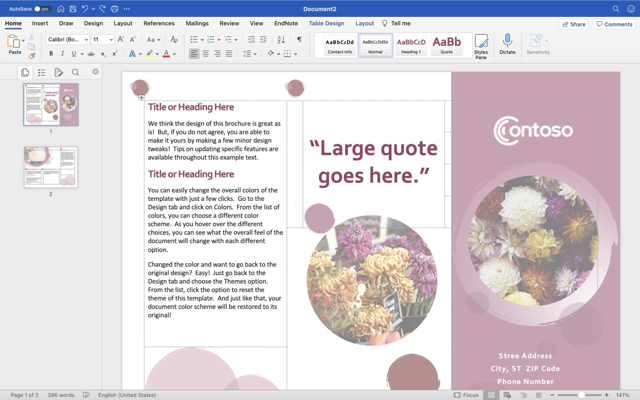Apply strikethrough formatting
This screenshot has width=640, height=400.
91,54
